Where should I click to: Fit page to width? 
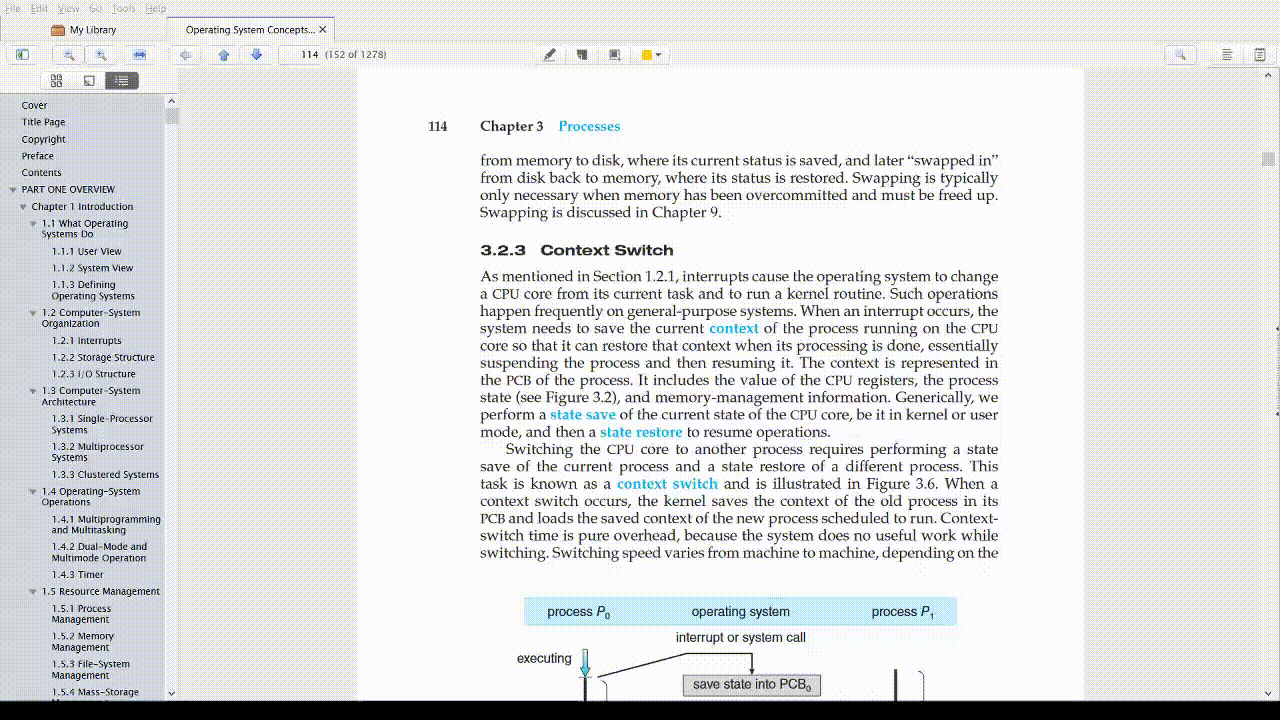[x=139, y=55]
